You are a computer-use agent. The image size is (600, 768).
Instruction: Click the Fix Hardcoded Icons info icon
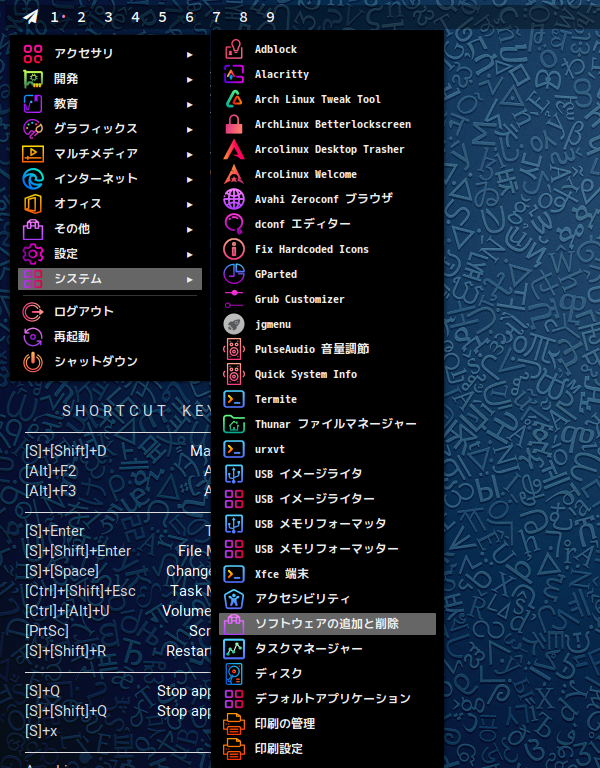[x=234, y=249]
